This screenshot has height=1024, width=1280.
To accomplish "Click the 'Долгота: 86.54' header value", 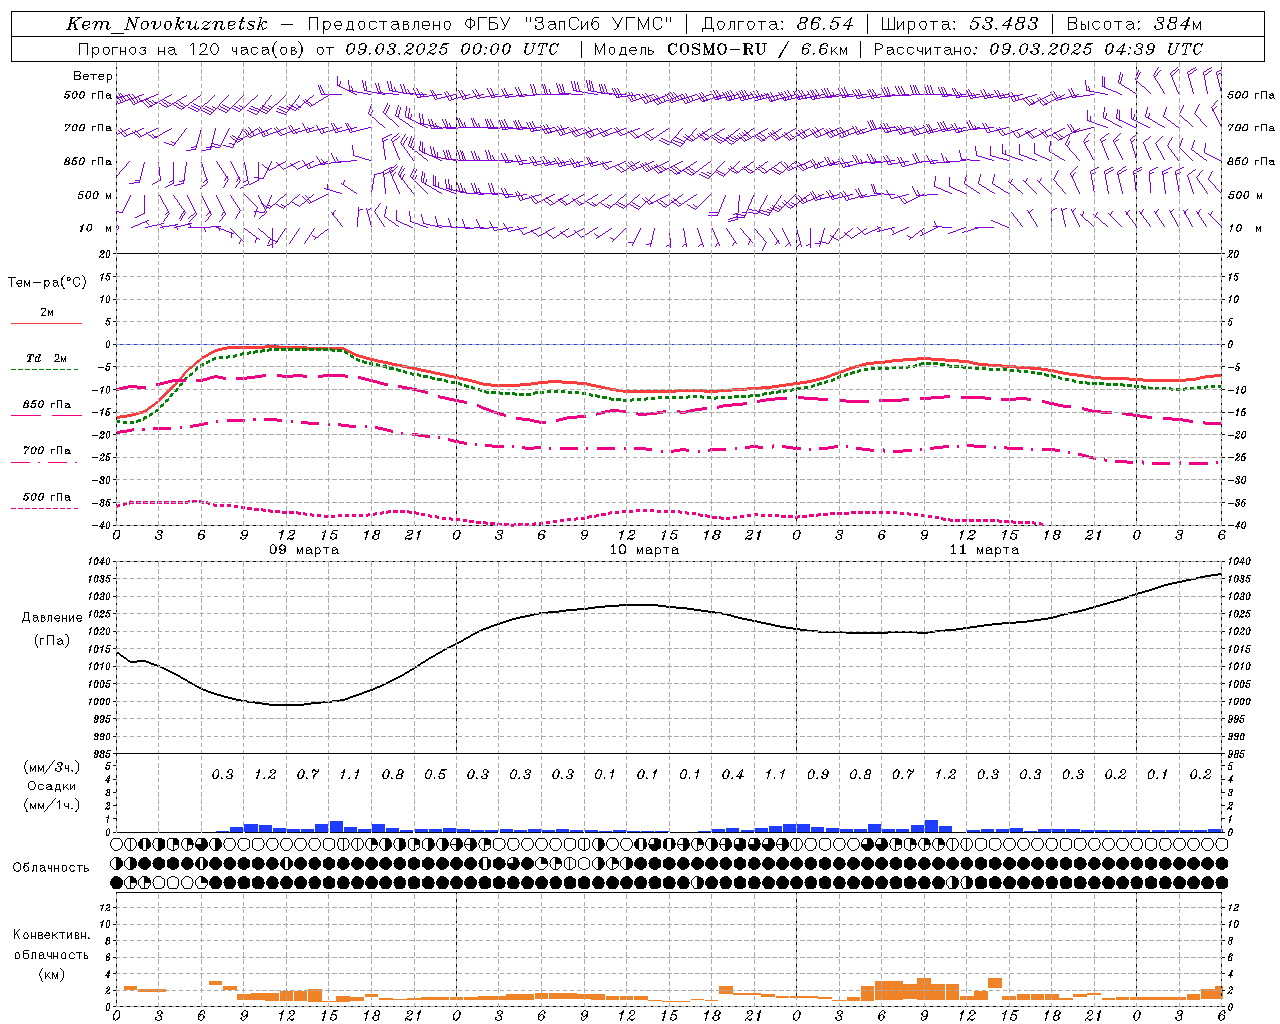I will click(x=777, y=24).
